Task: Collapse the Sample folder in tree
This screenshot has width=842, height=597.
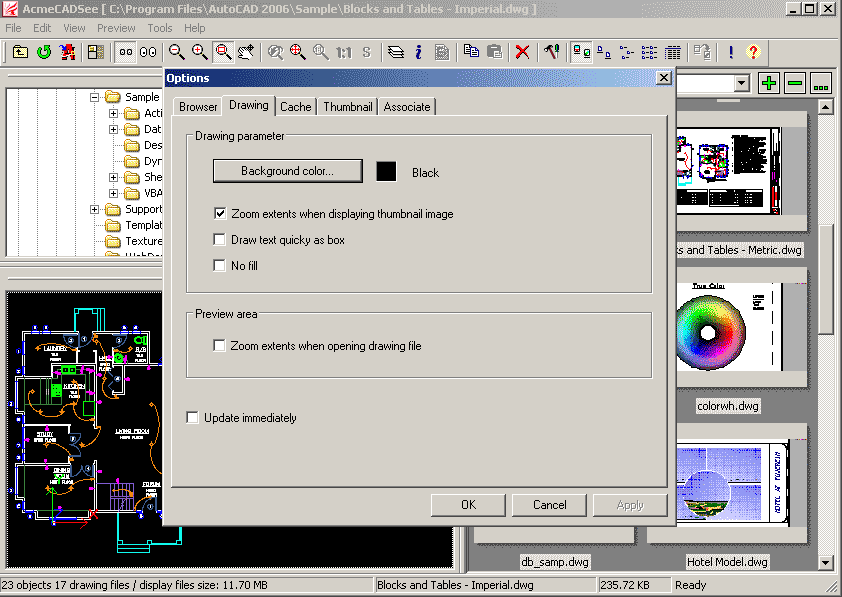Action: [x=95, y=97]
